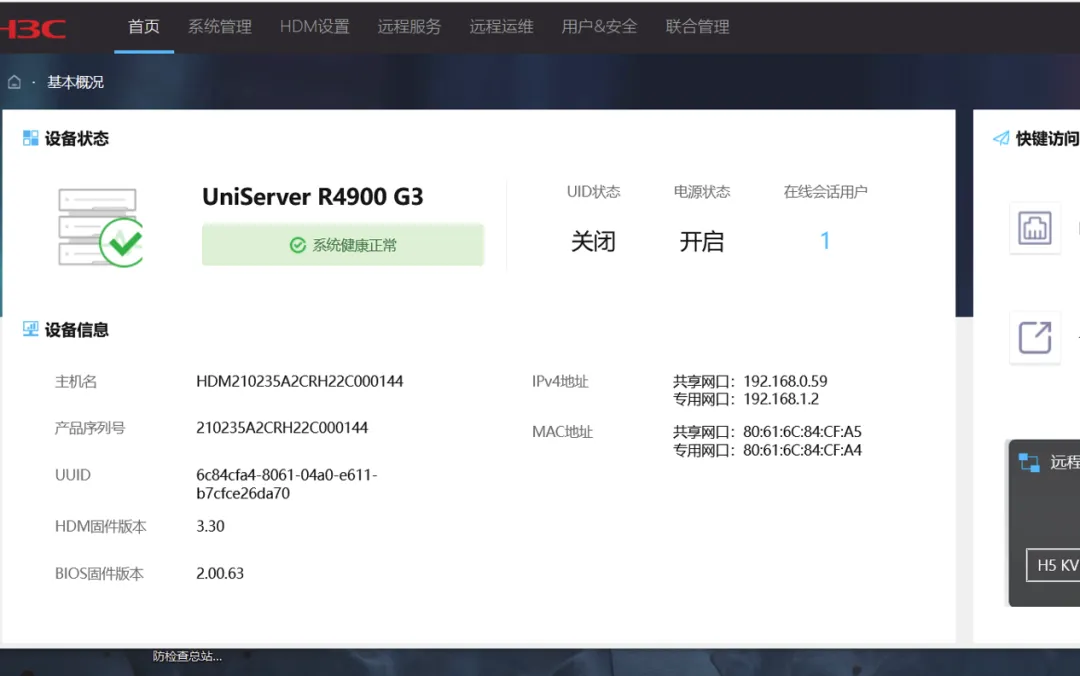Select HDM firmware version 3.30

tap(210, 526)
